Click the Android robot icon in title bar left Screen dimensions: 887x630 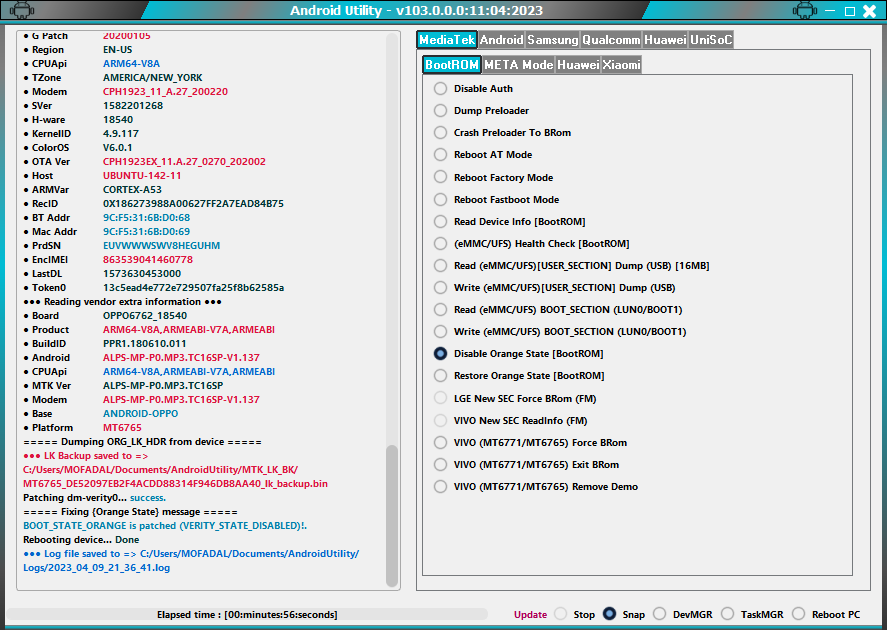click(x=22, y=10)
